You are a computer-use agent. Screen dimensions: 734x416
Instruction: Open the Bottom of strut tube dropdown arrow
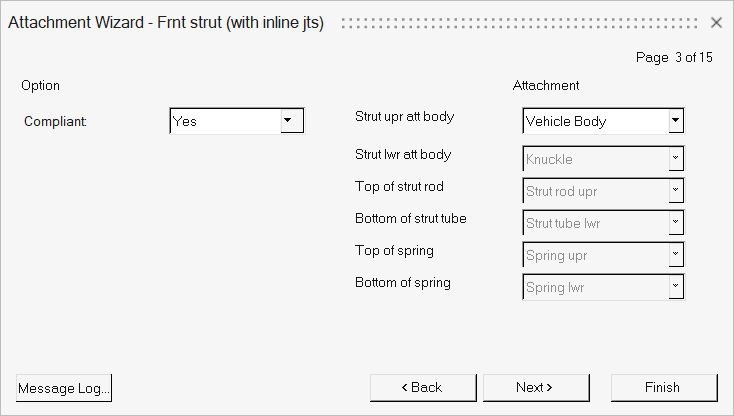[x=676, y=223]
